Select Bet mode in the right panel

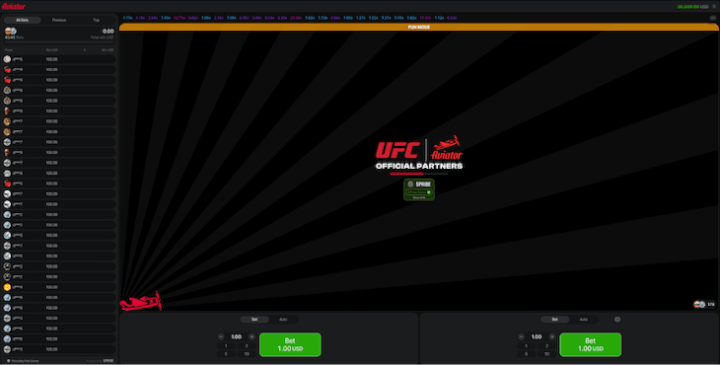pos(555,319)
